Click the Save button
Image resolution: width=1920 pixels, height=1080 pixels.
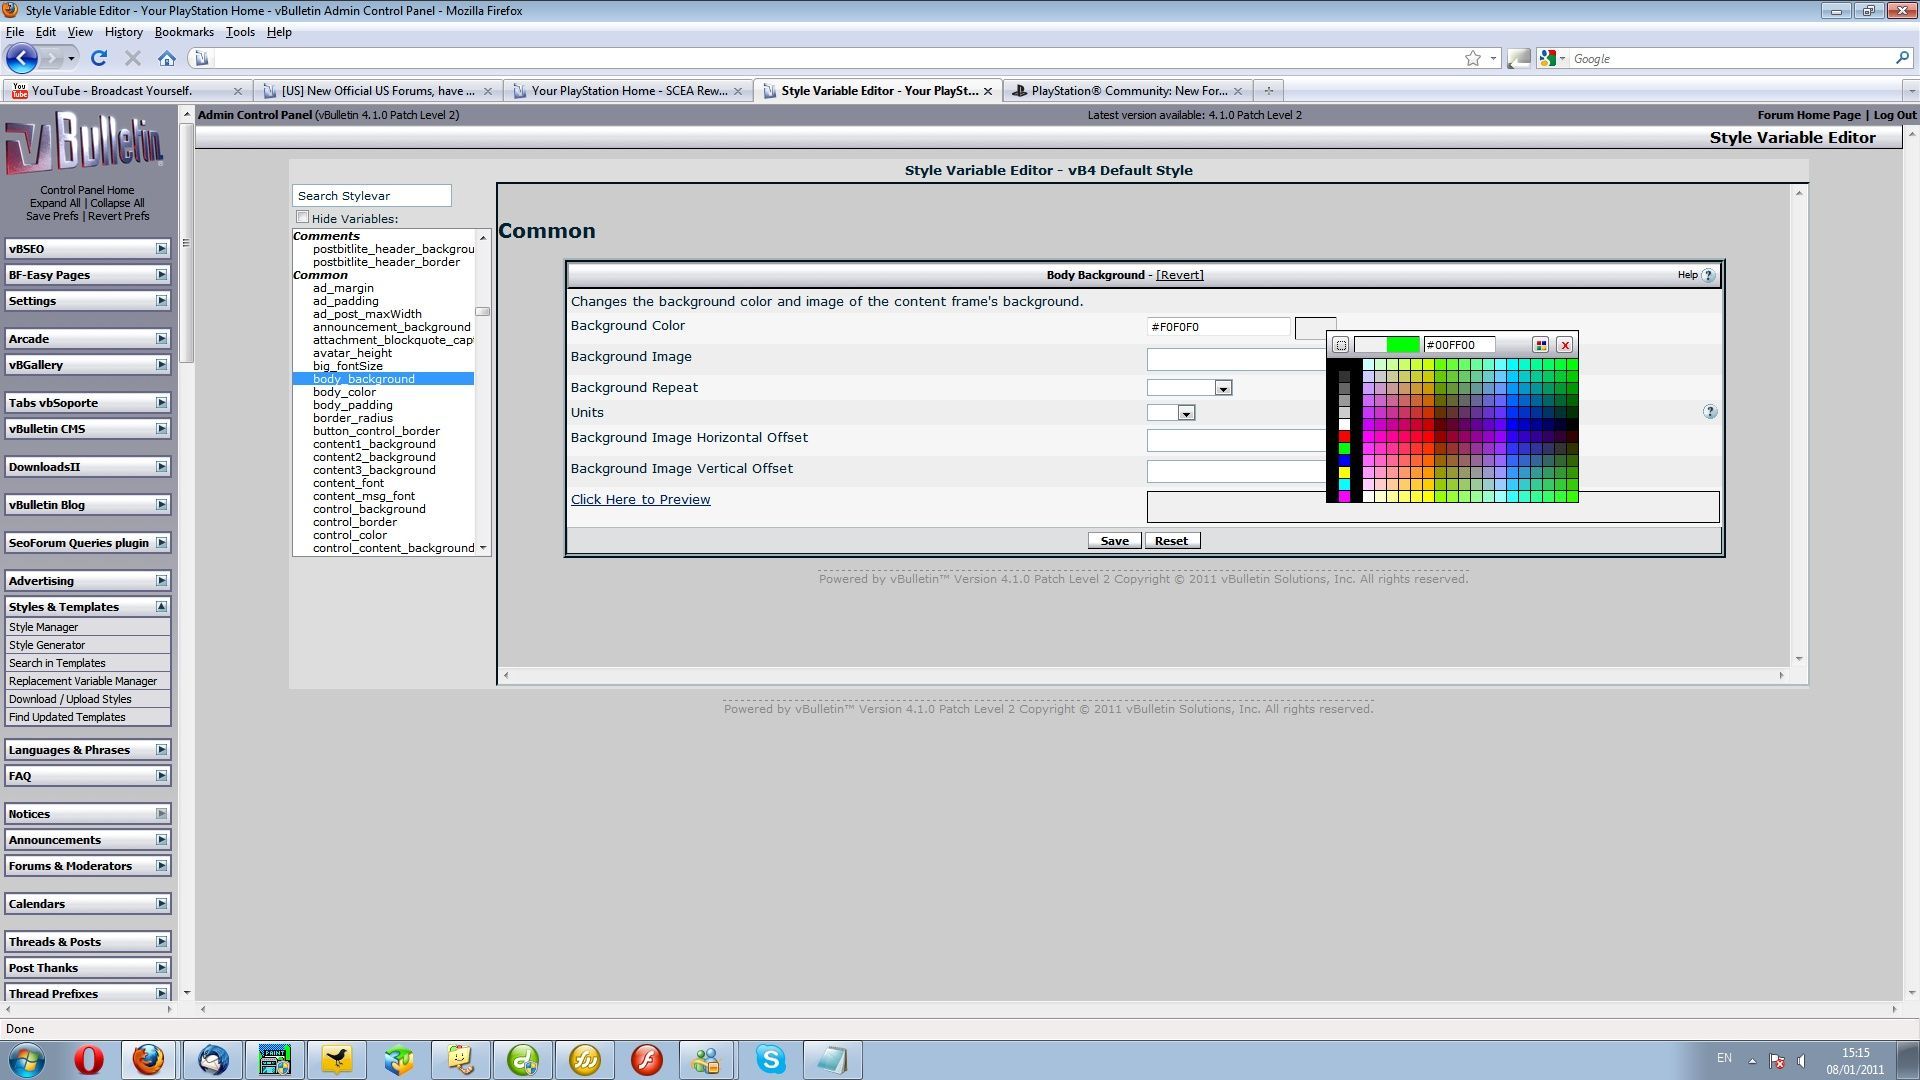click(1114, 541)
